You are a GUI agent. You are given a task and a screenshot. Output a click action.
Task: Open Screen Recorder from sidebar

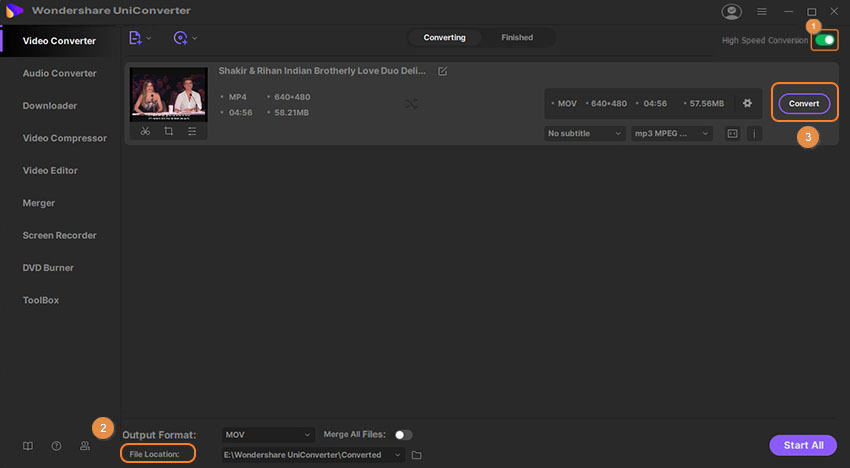(60, 235)
